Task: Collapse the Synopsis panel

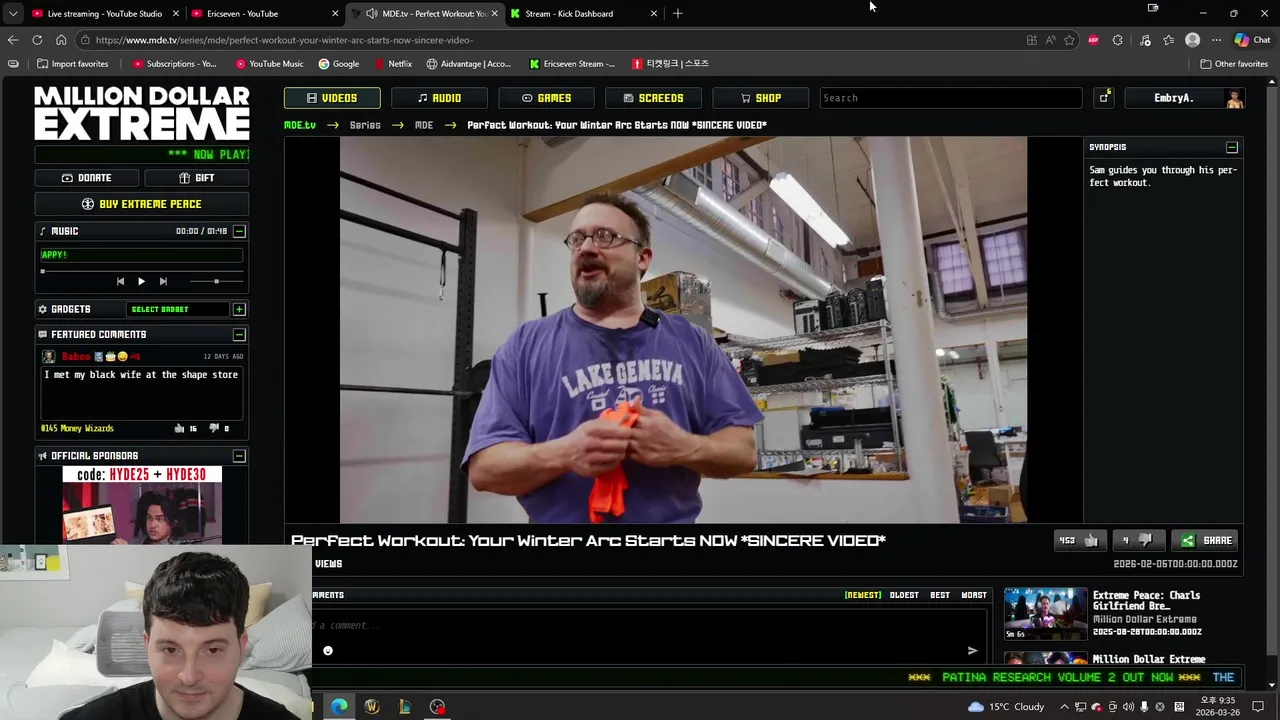Action: 1232,147
